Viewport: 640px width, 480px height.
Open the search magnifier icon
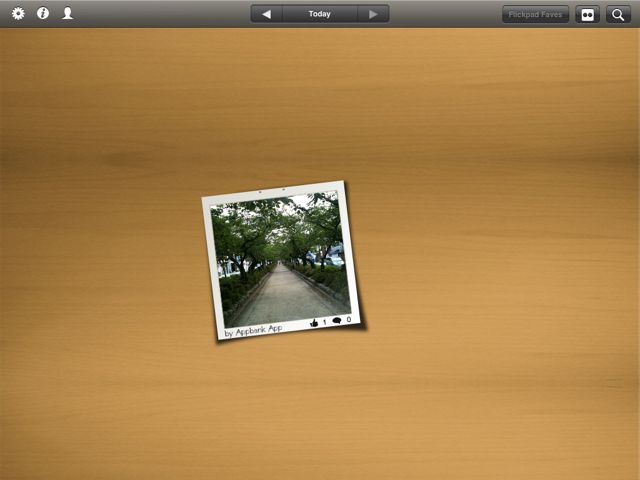point(618,14)
